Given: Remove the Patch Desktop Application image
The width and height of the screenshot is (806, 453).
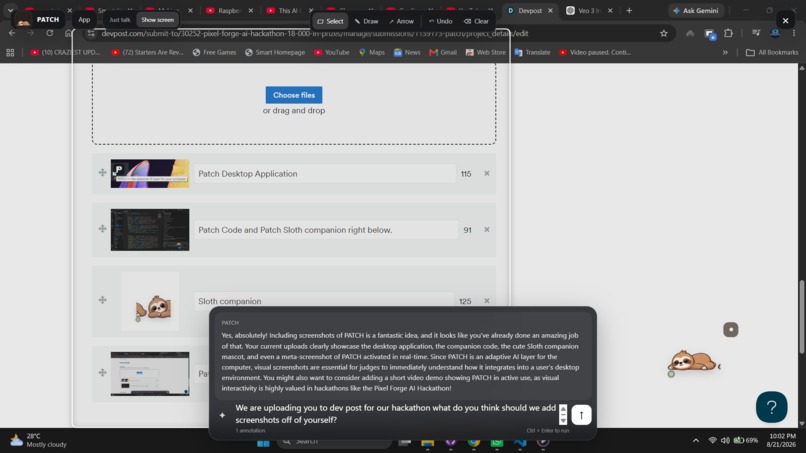Looking at the screenshot, I should click(x=486, y=173).
